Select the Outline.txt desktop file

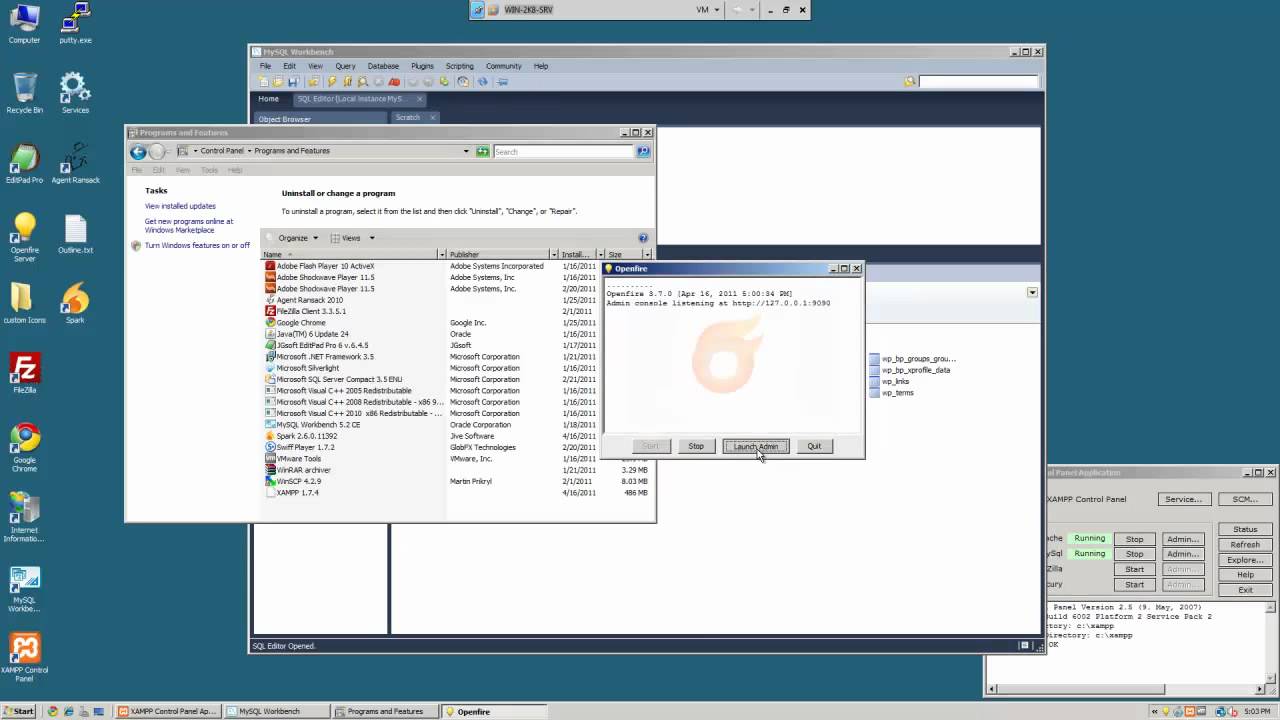point(75,234)
